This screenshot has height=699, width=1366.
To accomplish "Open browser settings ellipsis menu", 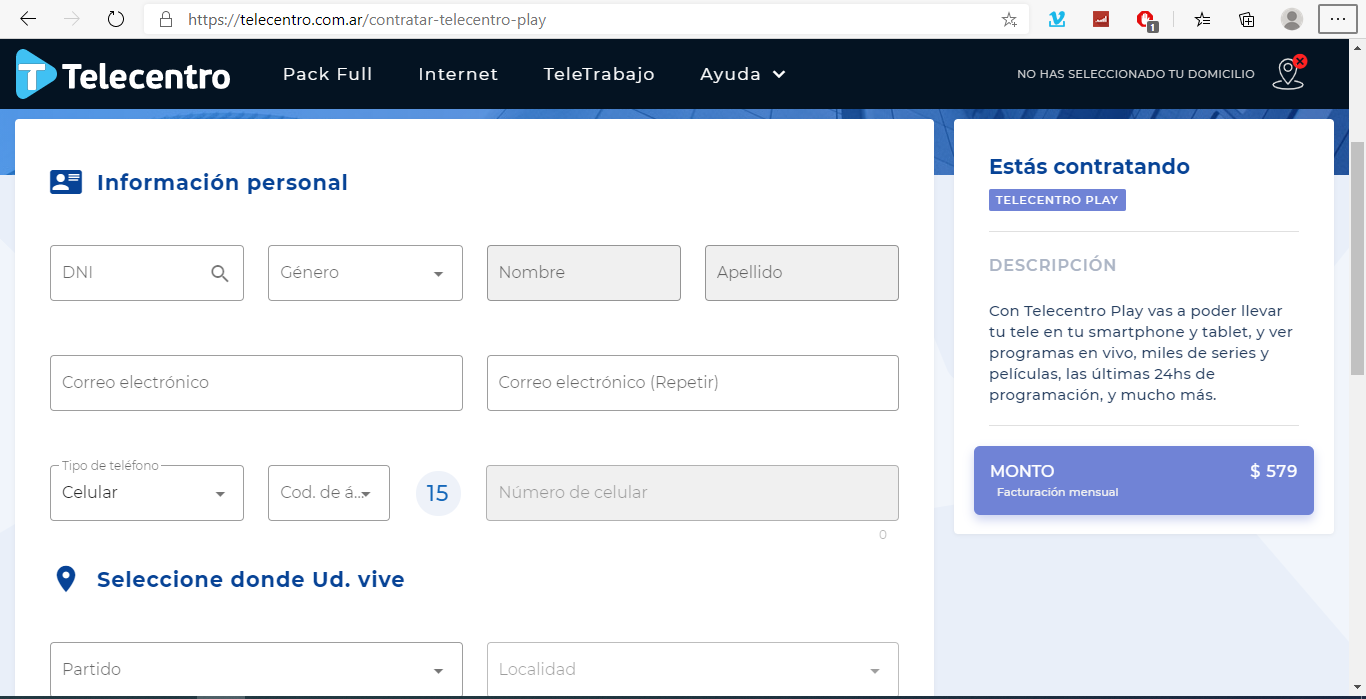I will 1338,19.
